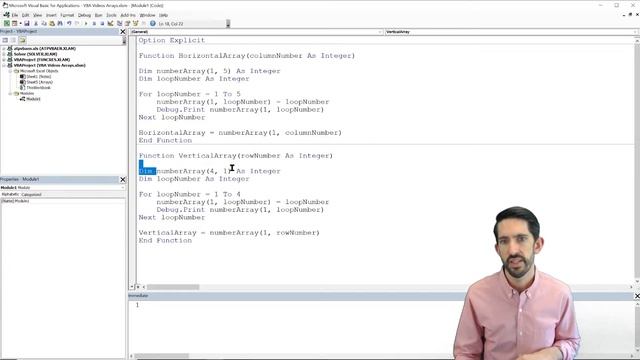This screenshot has width=640, height=360.
Task: Click the Paste toolbar icon
Action: tap(52, 24)
